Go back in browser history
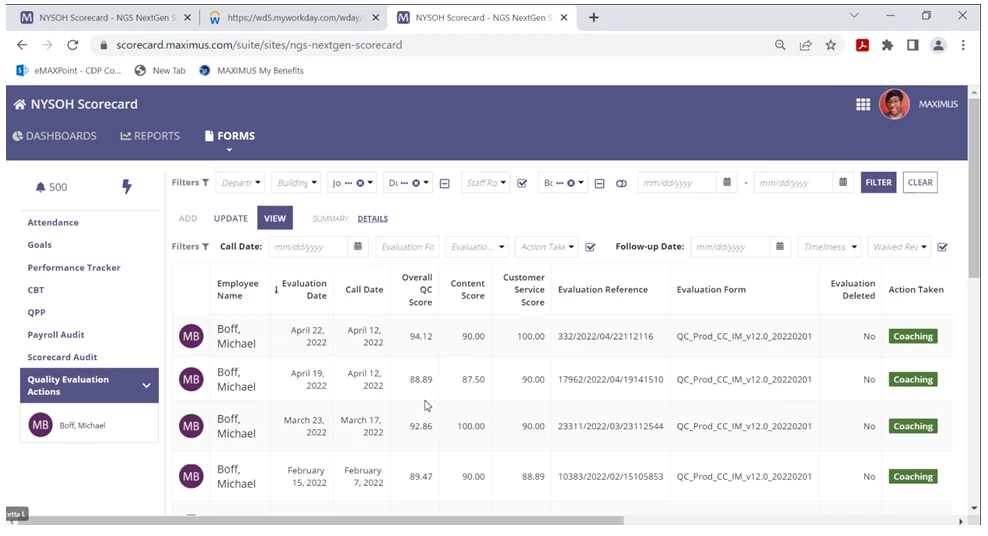This screenshot has height=536, width=988. pyautogui.click(x=22, y=45)
